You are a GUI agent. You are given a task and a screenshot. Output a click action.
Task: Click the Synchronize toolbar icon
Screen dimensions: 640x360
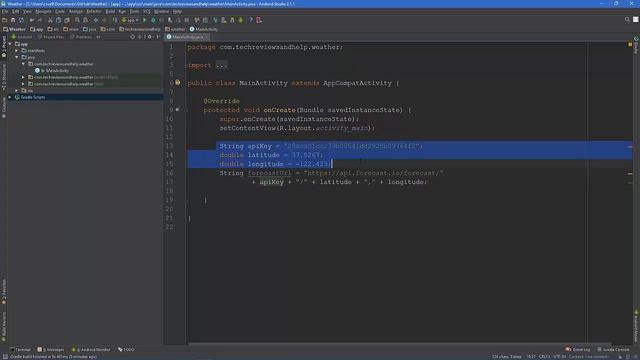point(21,20)
